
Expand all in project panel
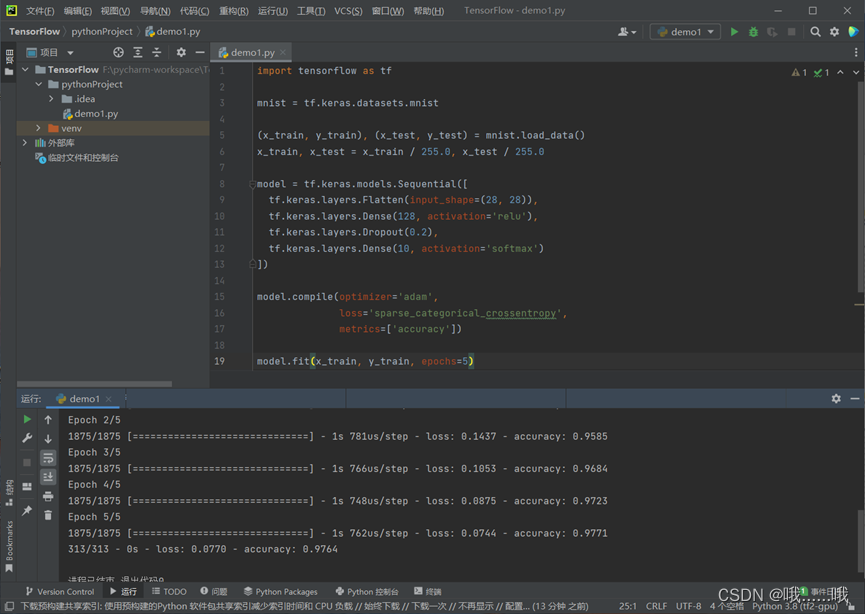point(138,52)
